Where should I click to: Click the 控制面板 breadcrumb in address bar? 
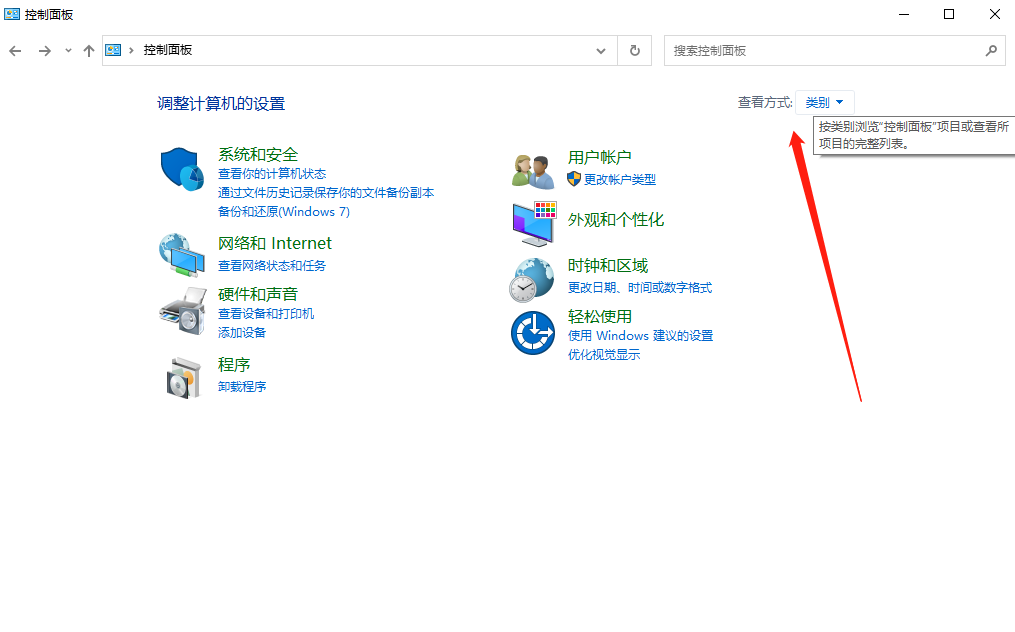pyautogui.click(x=168, y=50)
